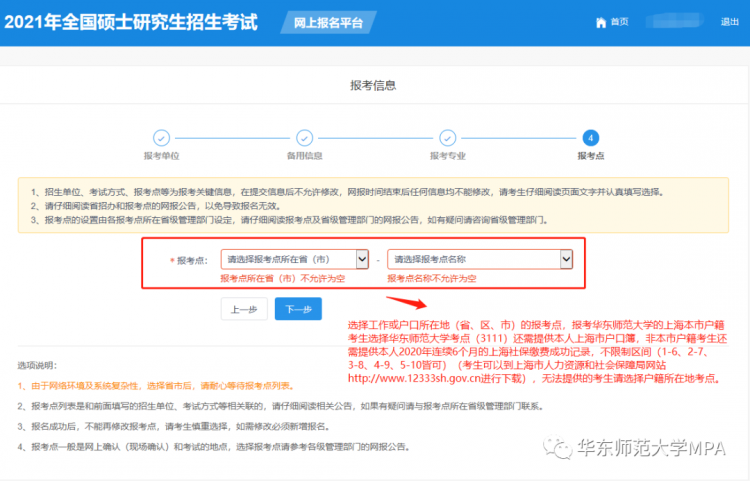Viewport: 750px width, 481px height.
Task: Click the 网上报名平台 badge
Action: pyautogui.click(x=316, y=22)
